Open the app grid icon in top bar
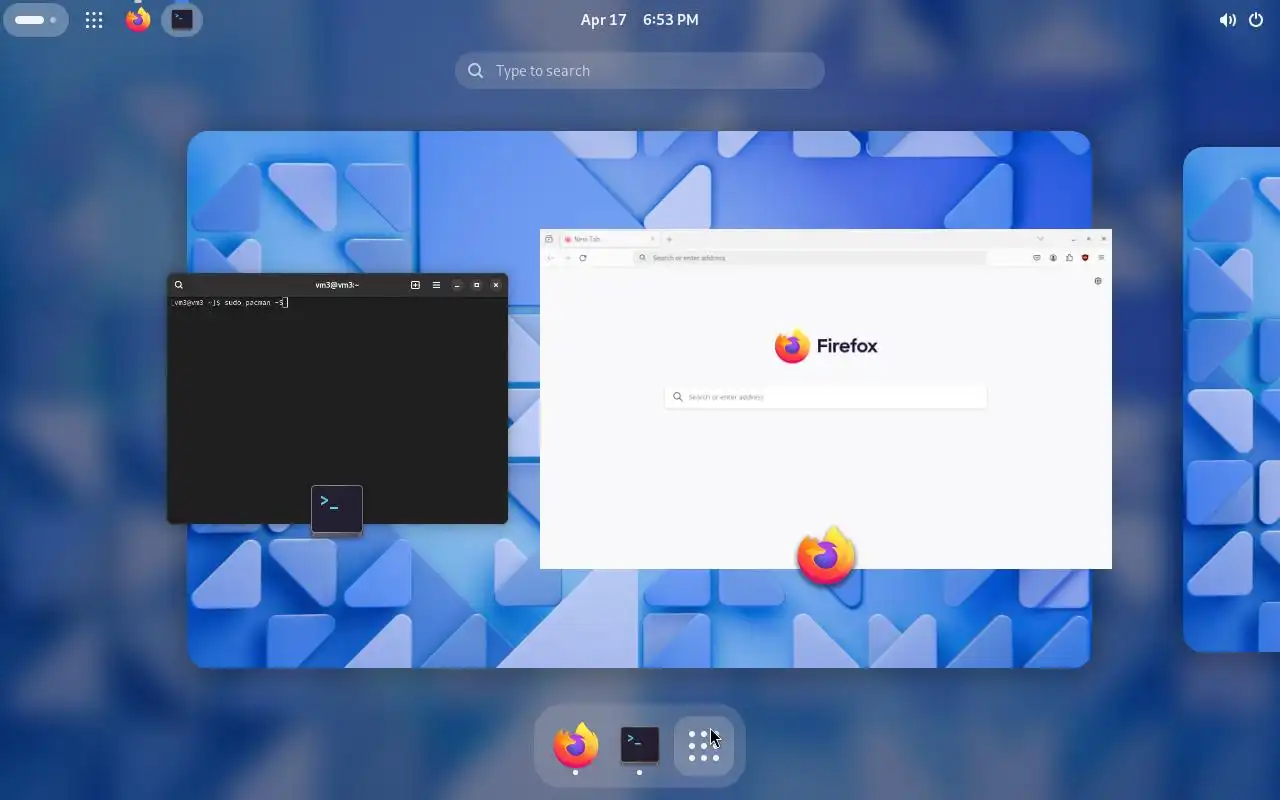 coord(94,20)
